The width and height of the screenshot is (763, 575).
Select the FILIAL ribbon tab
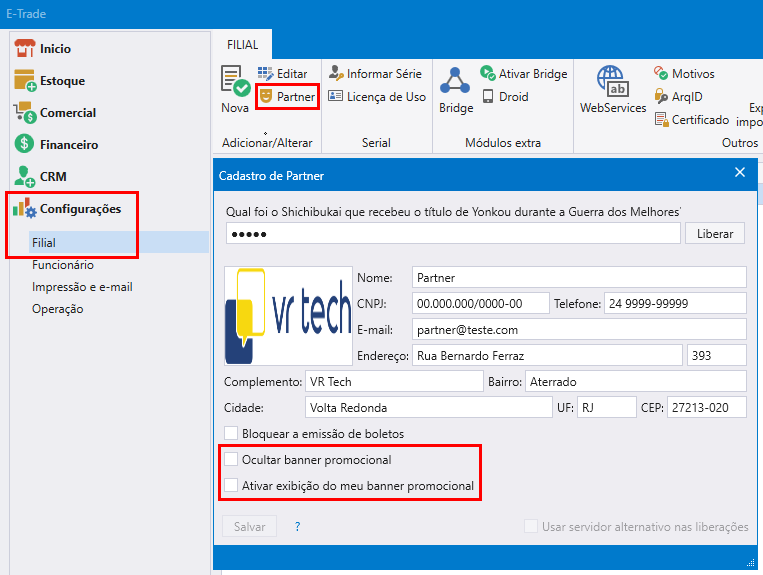242,45
